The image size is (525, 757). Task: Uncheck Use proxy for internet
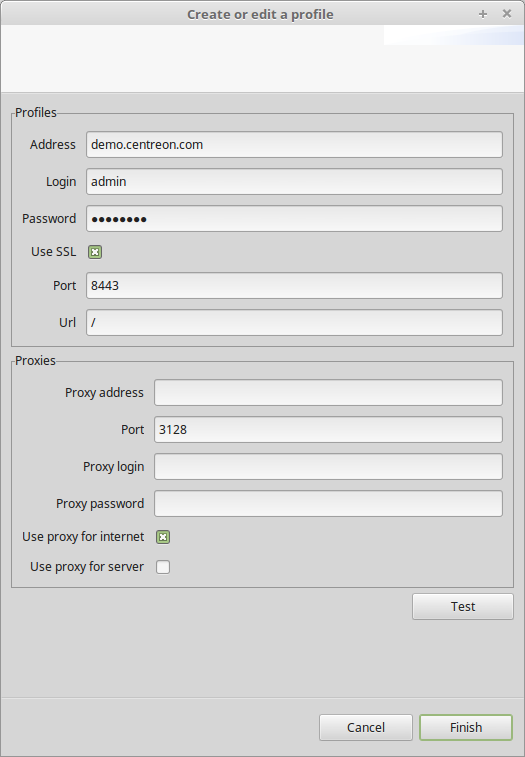pos(163,537)
